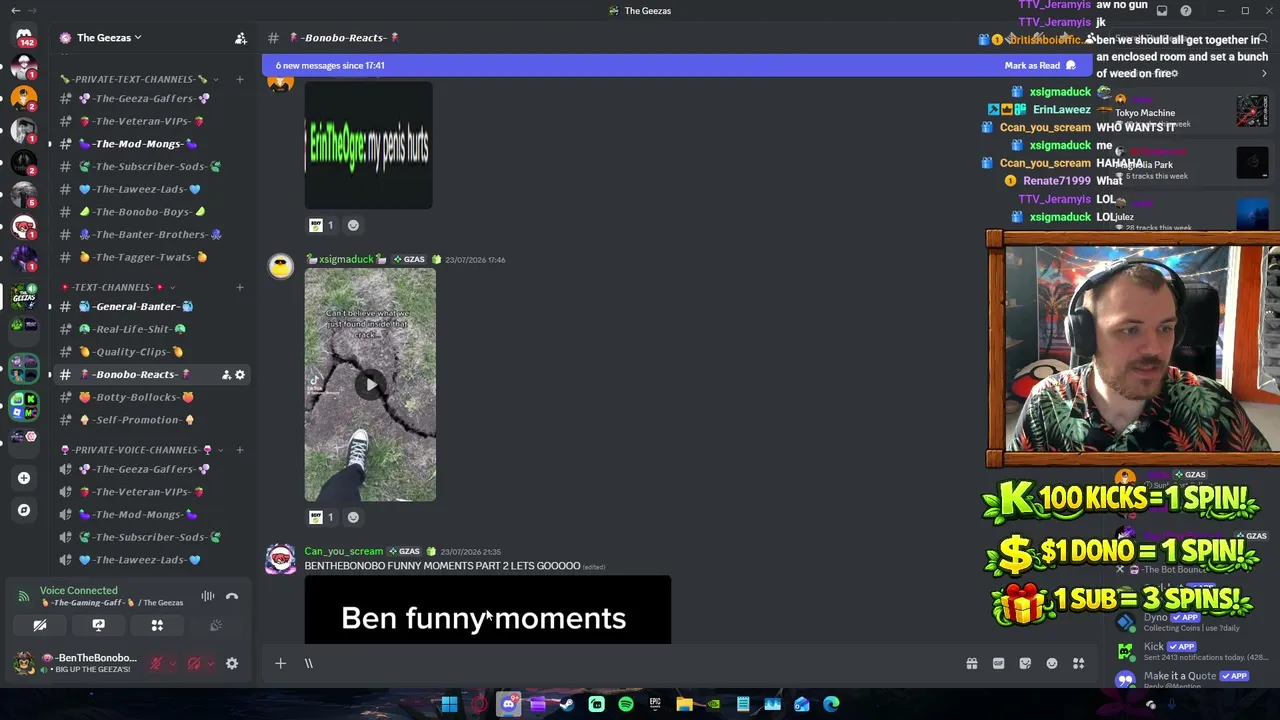This screenshot has width=1280, height=720.
Task: Open the voice soundboard icon
Action: coord(215,625)
